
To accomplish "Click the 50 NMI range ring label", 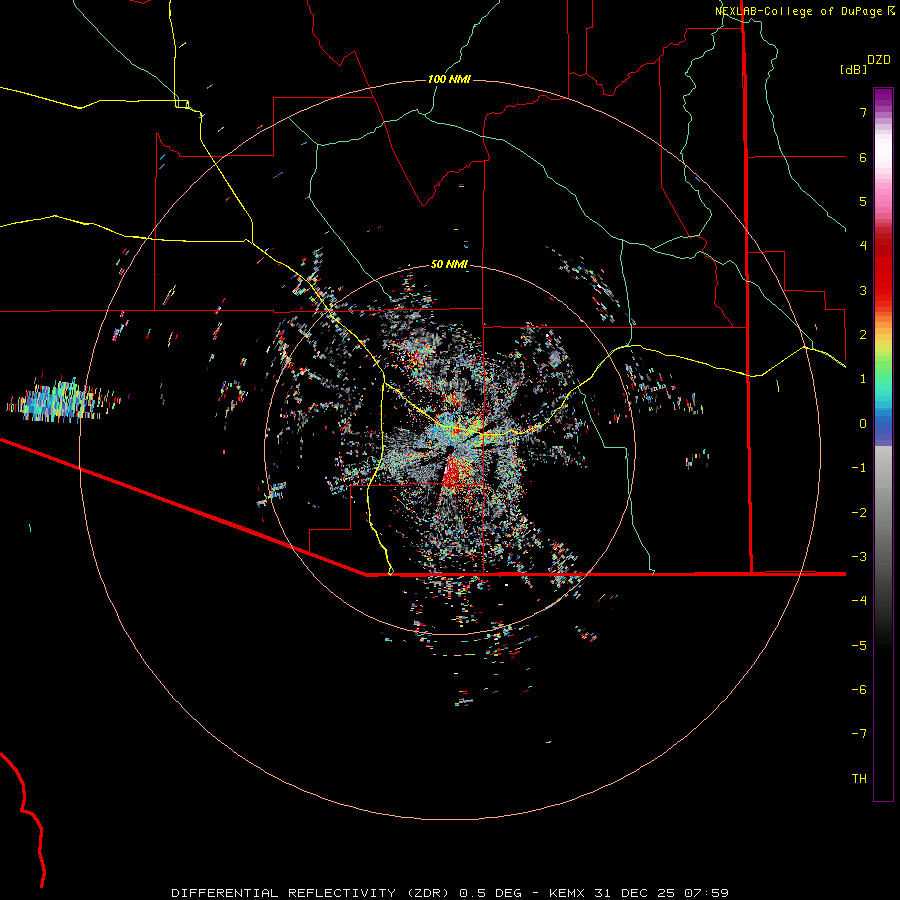I will 449,264.
